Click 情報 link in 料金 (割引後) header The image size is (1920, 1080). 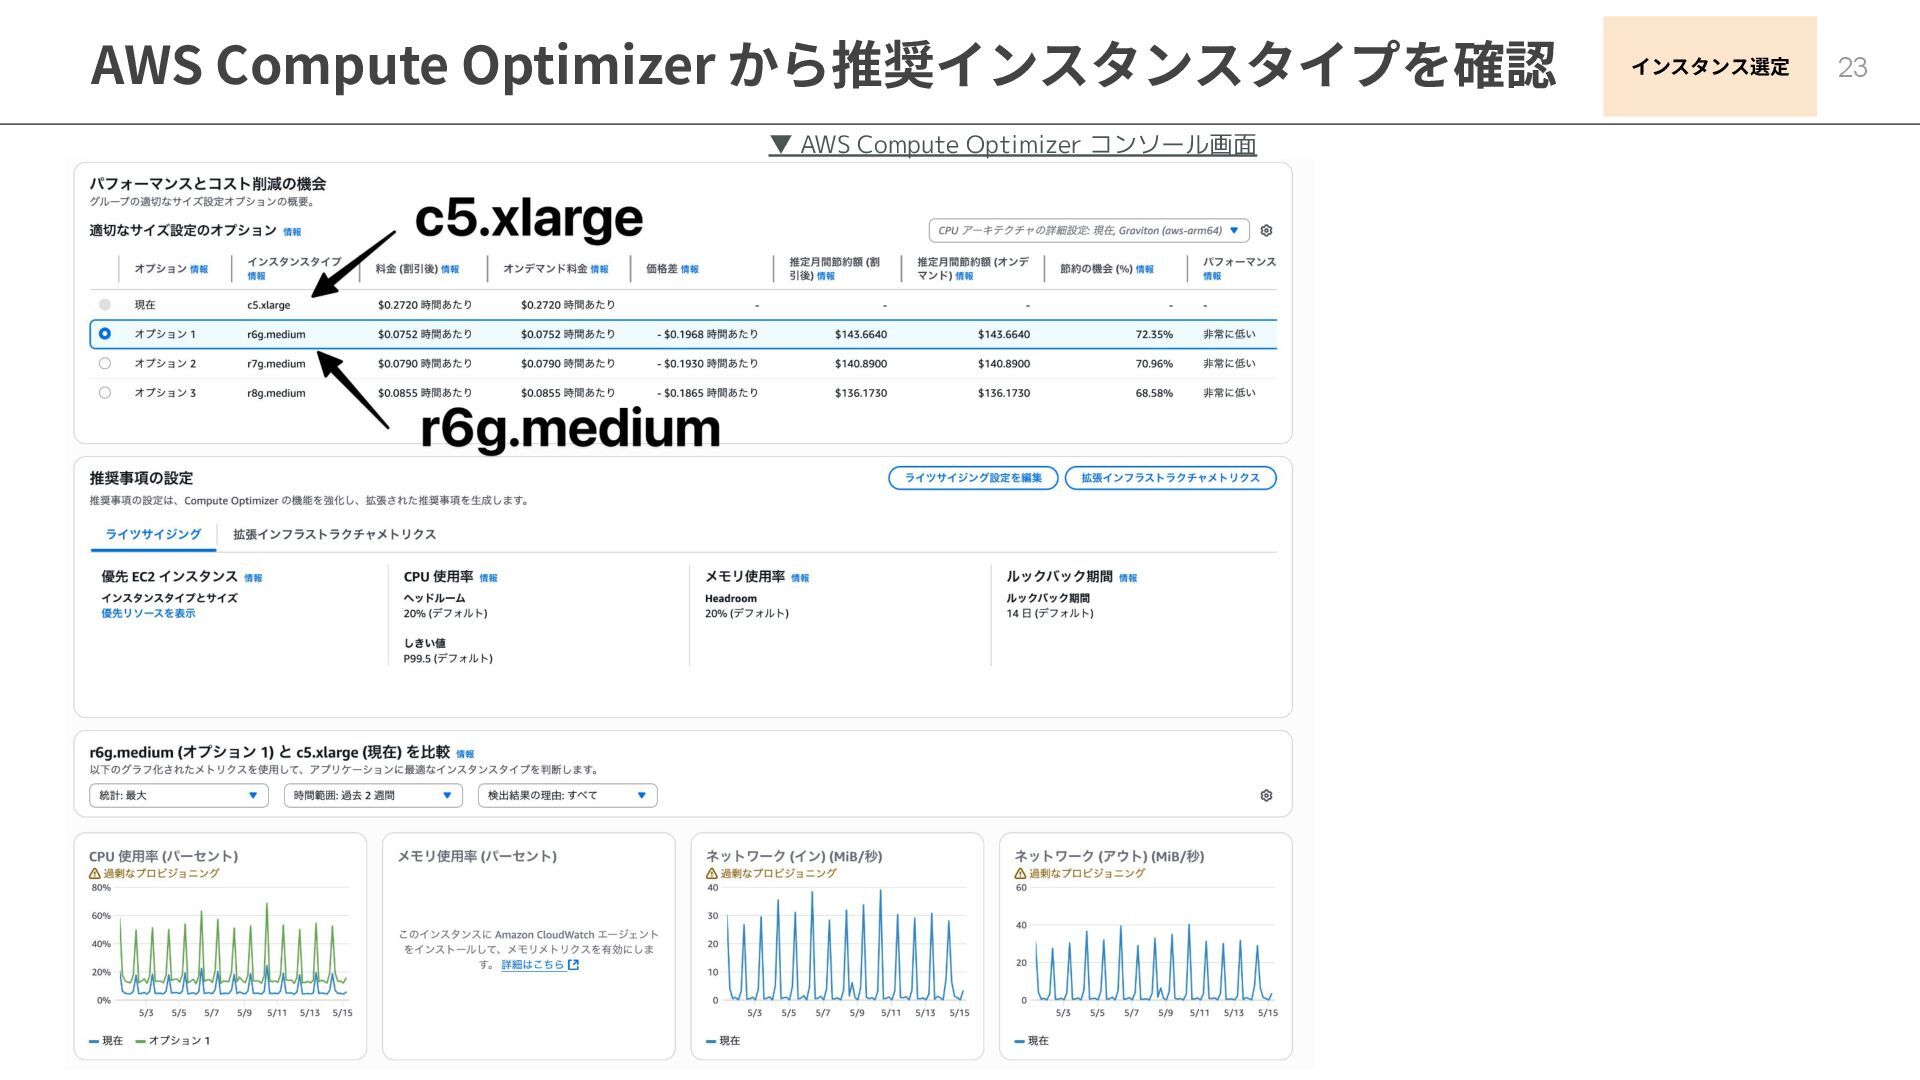point(450,270)
